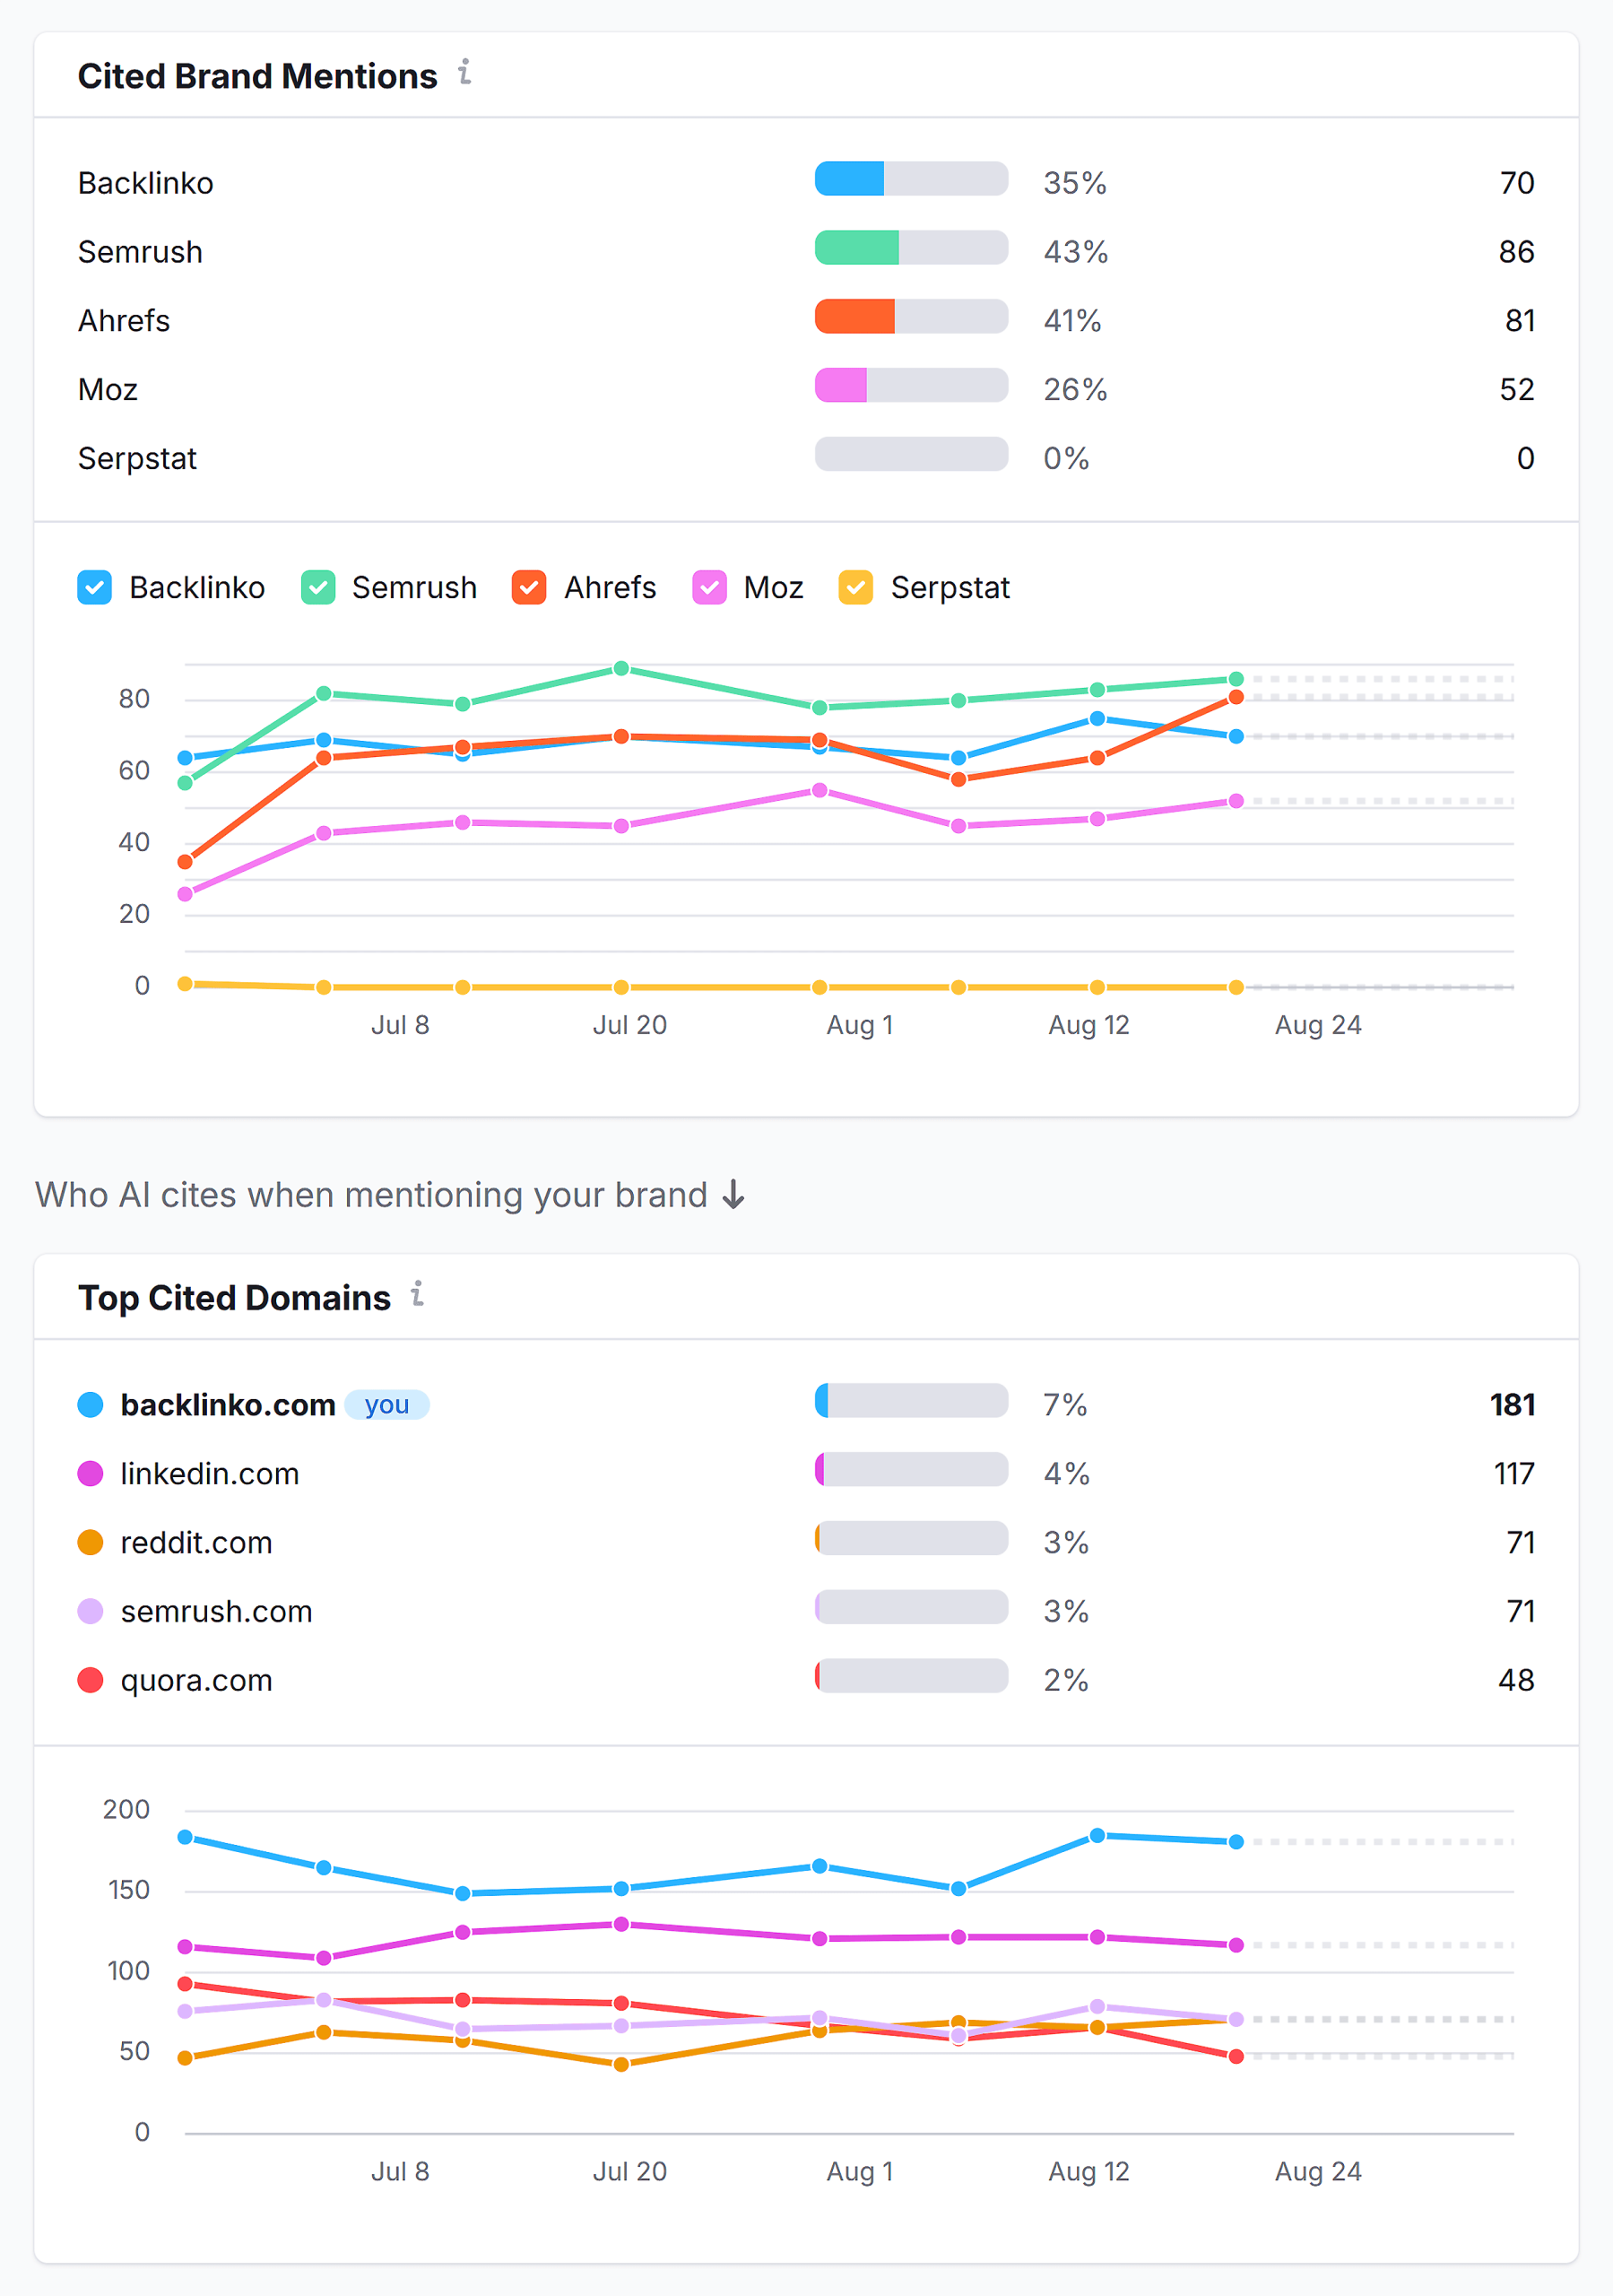Toggle the Backlinko legend checkbox
The width and height of the screenshot is (1613, 2296).
click(x=93, y=587)
